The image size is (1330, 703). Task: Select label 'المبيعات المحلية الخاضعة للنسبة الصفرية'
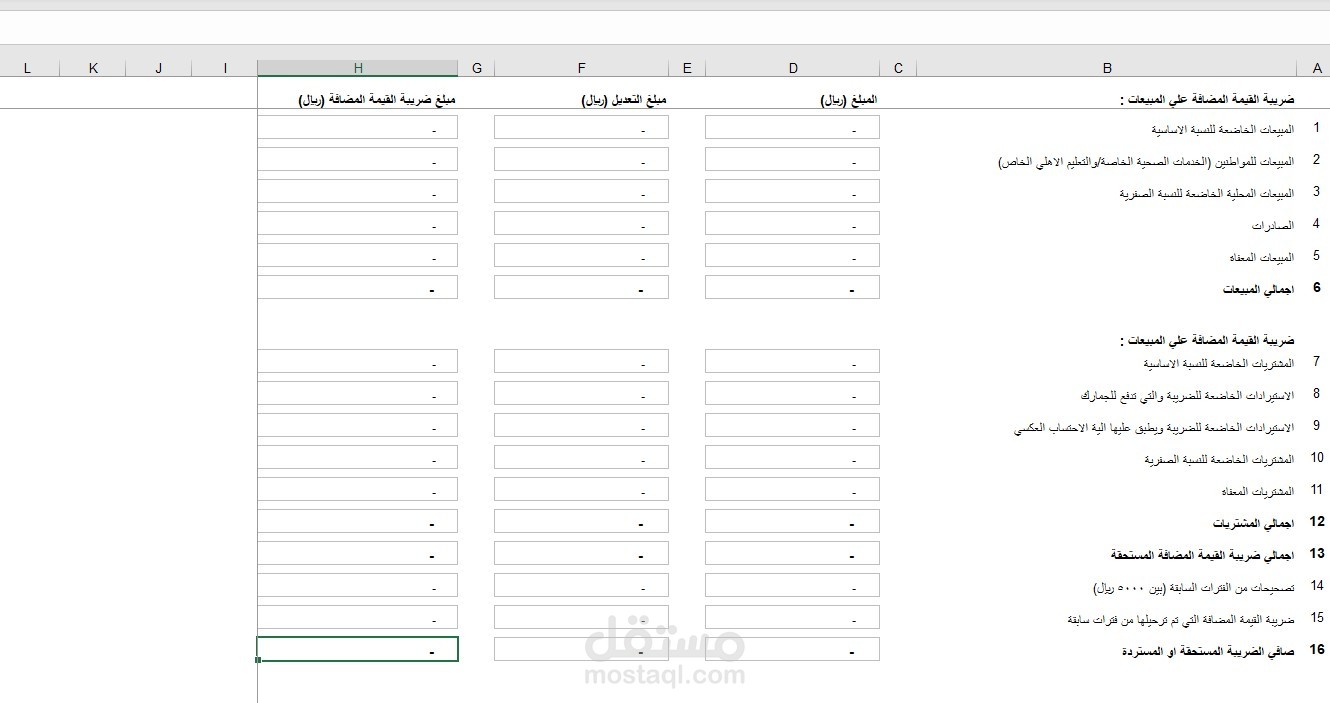coord(1207,193)
